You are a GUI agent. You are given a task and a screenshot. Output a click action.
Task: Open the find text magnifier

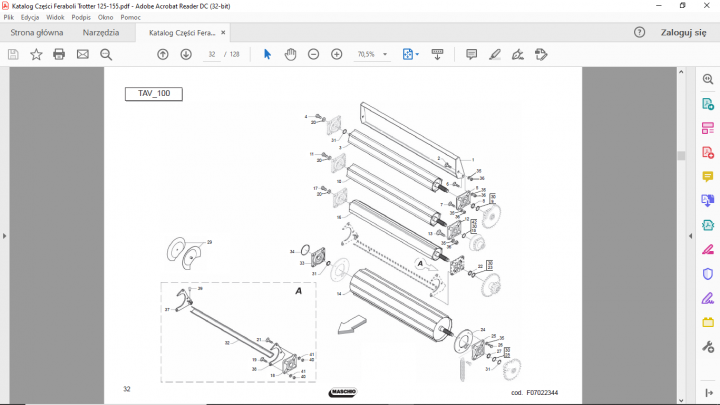(106, 54)
